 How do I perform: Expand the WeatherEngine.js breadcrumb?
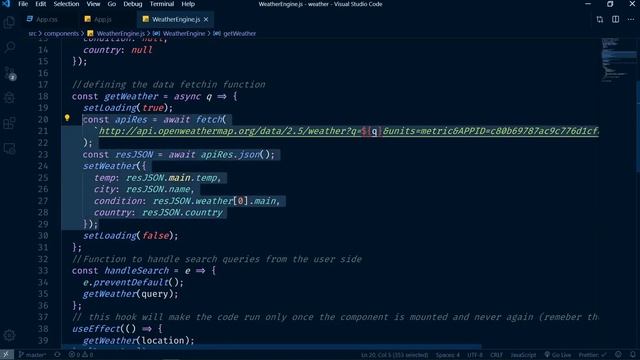coord(116,33)
